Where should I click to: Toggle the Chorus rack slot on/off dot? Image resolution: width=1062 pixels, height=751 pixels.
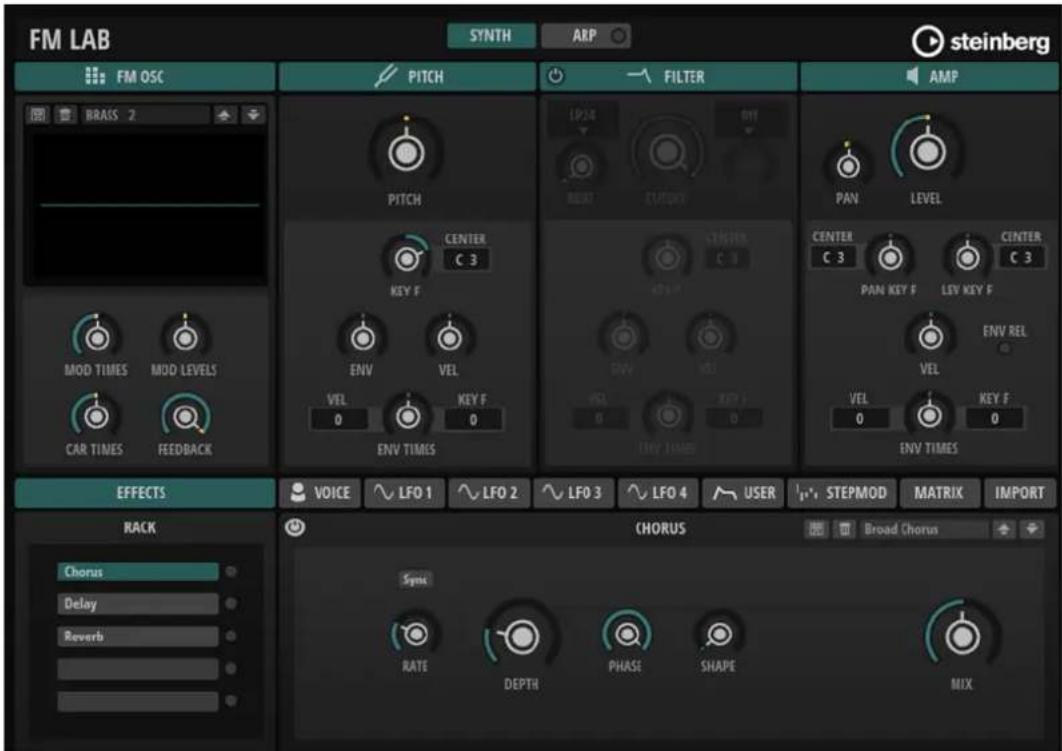[231, 572]
